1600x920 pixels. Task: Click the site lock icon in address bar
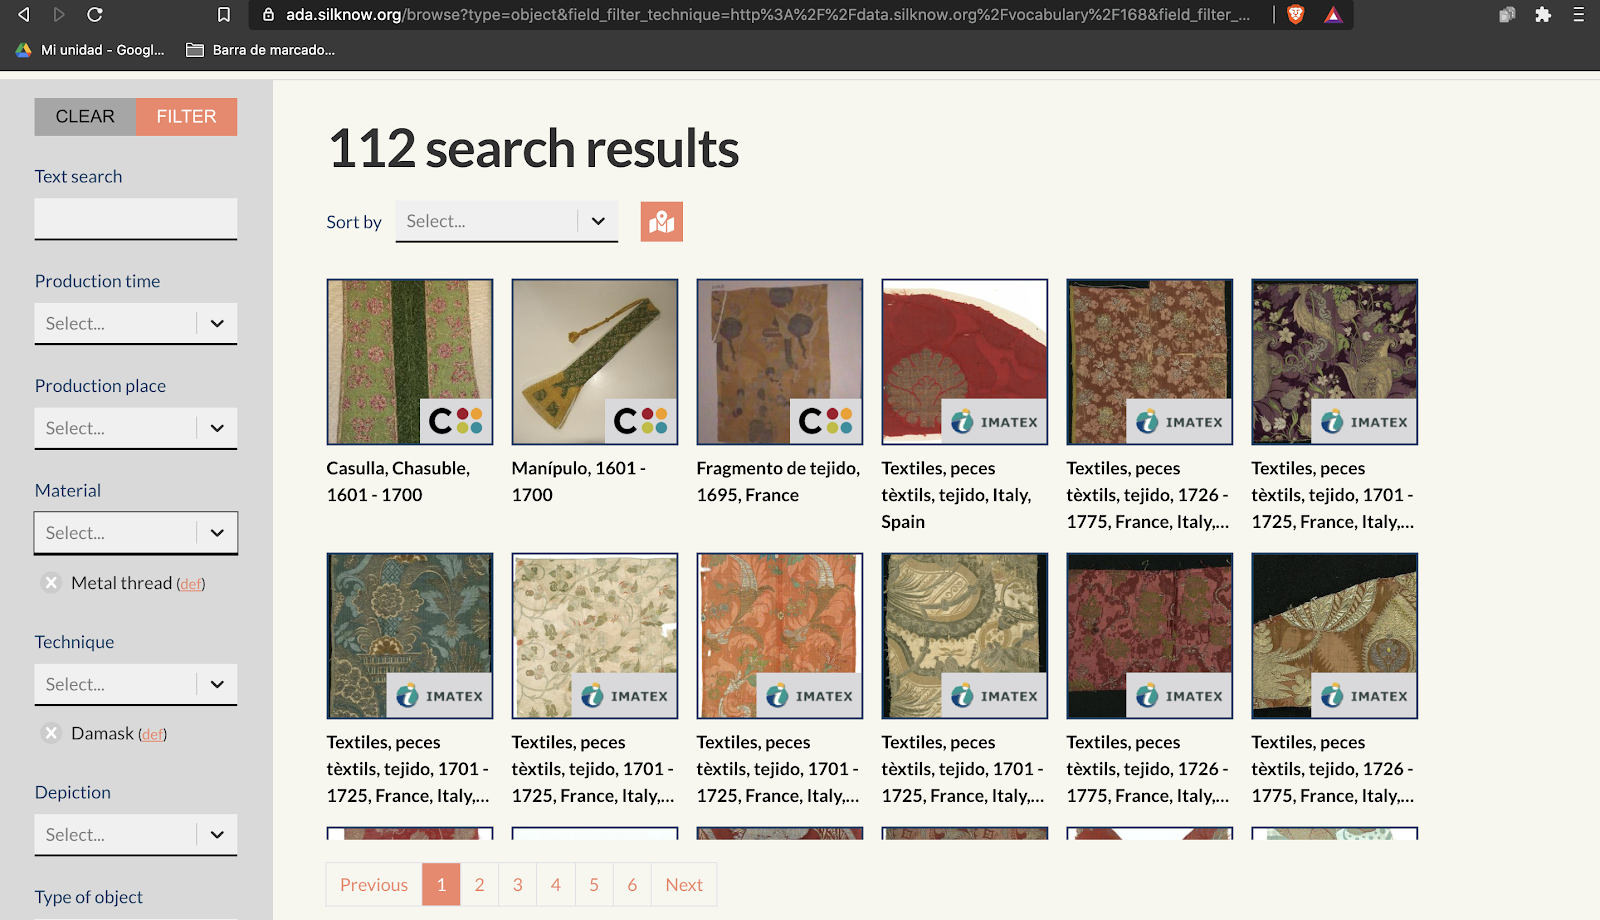click(x=268, y=14)
